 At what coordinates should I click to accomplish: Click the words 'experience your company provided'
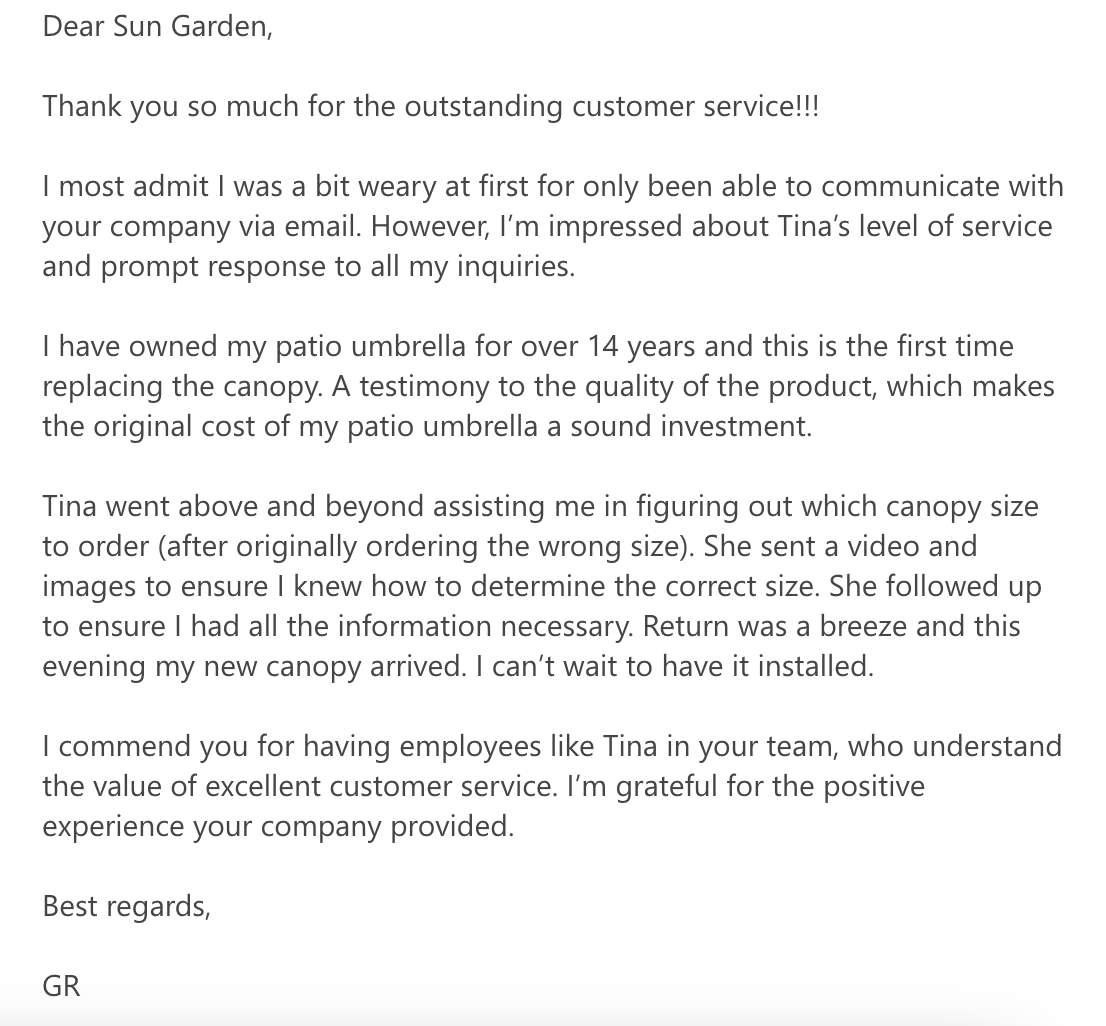(x=278, y=826)
